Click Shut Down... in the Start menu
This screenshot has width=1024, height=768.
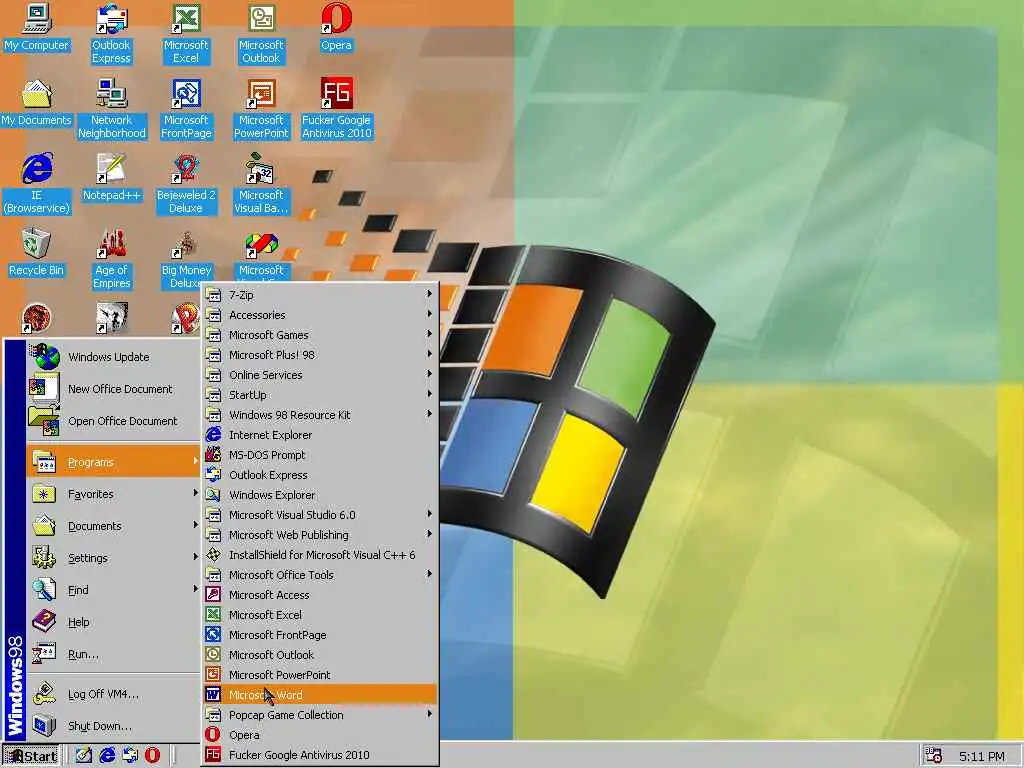point(113,726)
